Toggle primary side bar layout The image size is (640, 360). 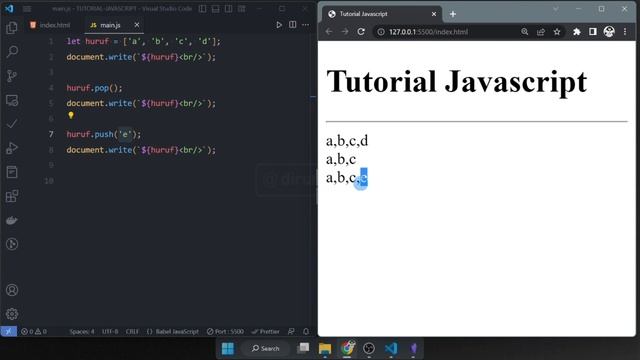coord(202,9)
